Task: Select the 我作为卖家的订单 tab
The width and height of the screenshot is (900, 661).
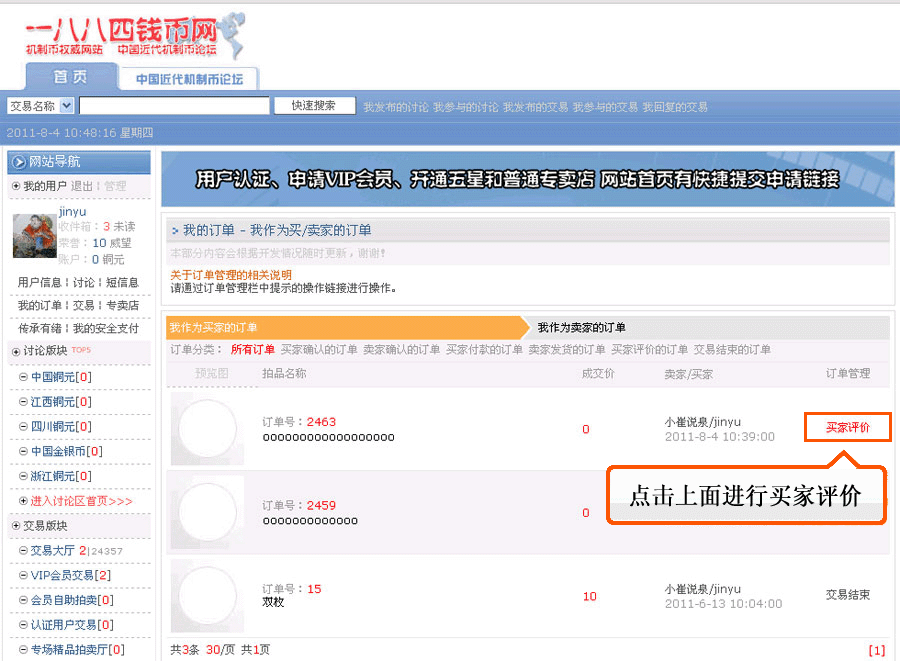Action: pos(581,328)
